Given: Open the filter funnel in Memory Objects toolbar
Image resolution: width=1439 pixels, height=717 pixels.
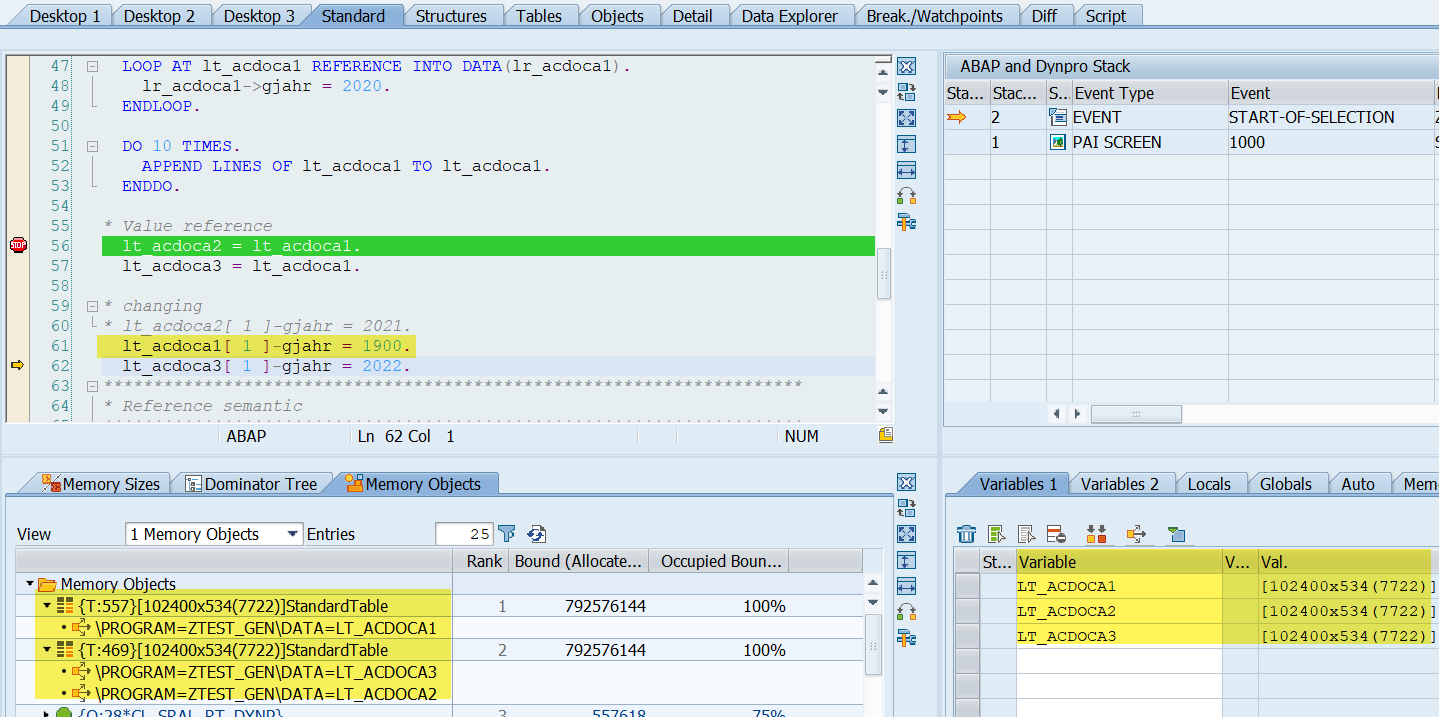Looking at the screenshot, I should tap(507, 533).
